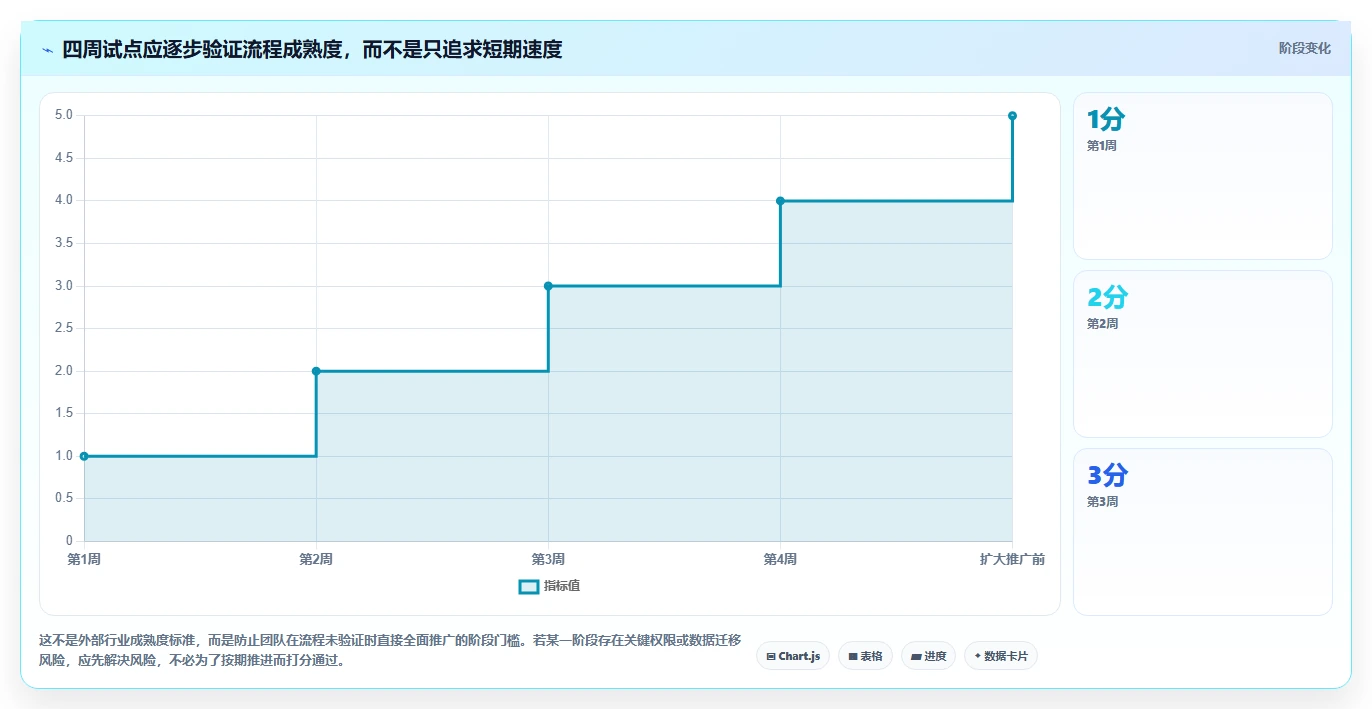The width and height of the screenshot is (1372, 709).
Task: Click the icon inside the Chart.js chip
Action: click(x=771, y=657)
